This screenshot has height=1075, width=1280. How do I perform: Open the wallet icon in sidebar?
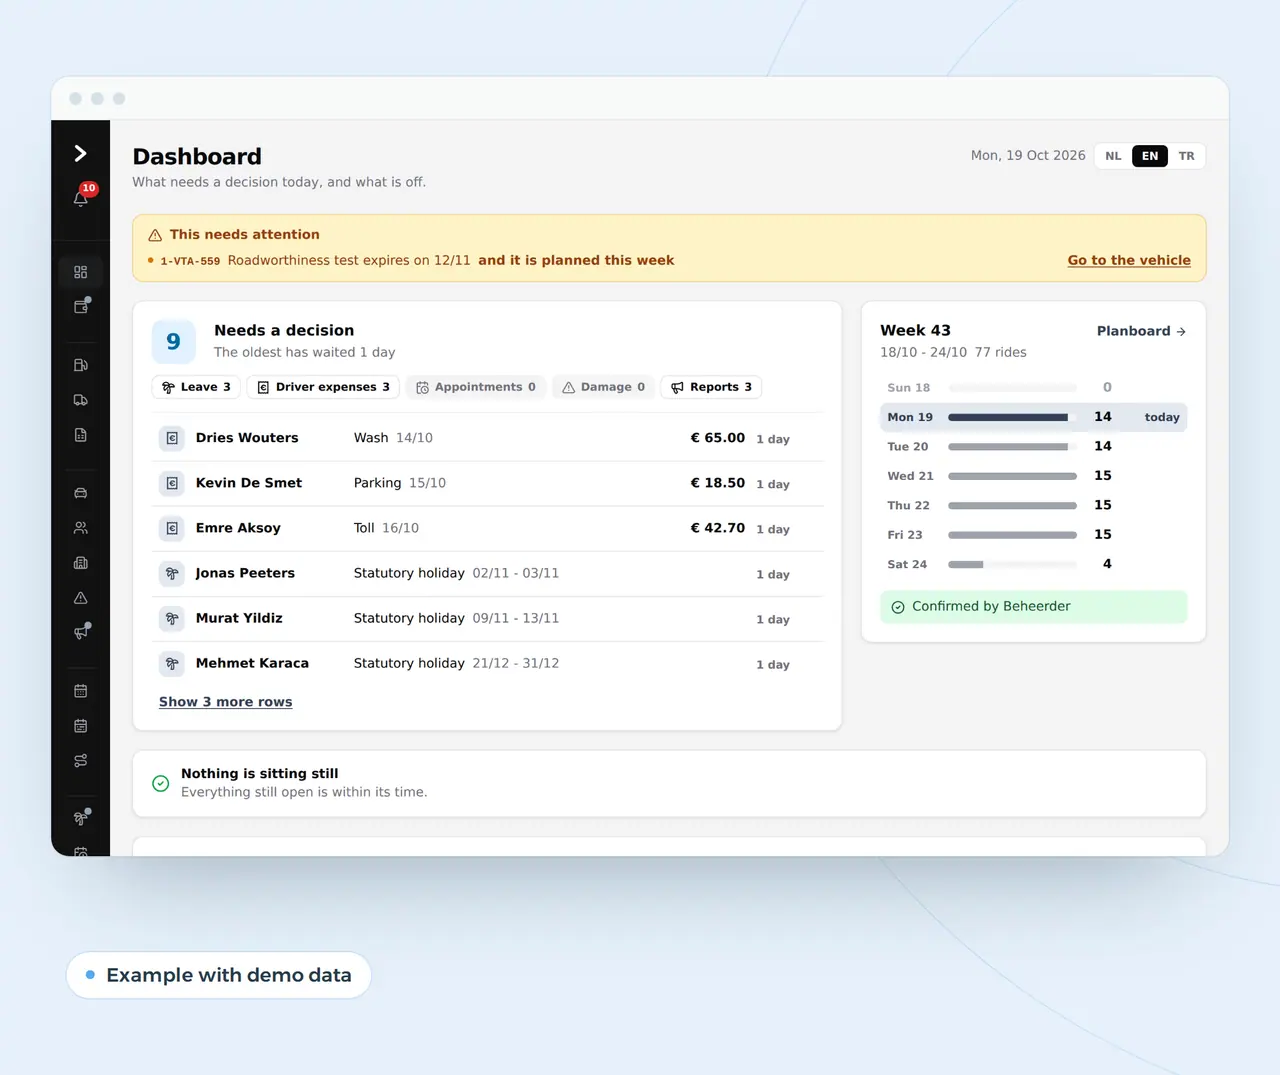pos(81,307)
